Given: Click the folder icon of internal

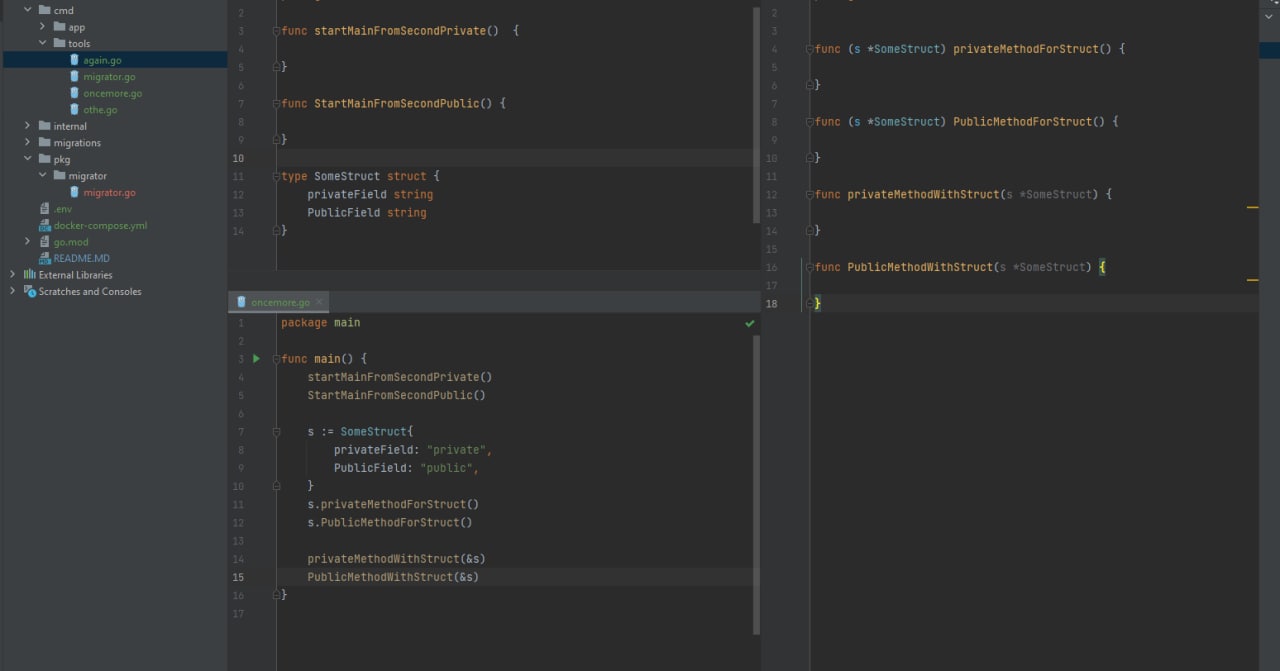Looking at the screenshot, I should pos(44,126).
